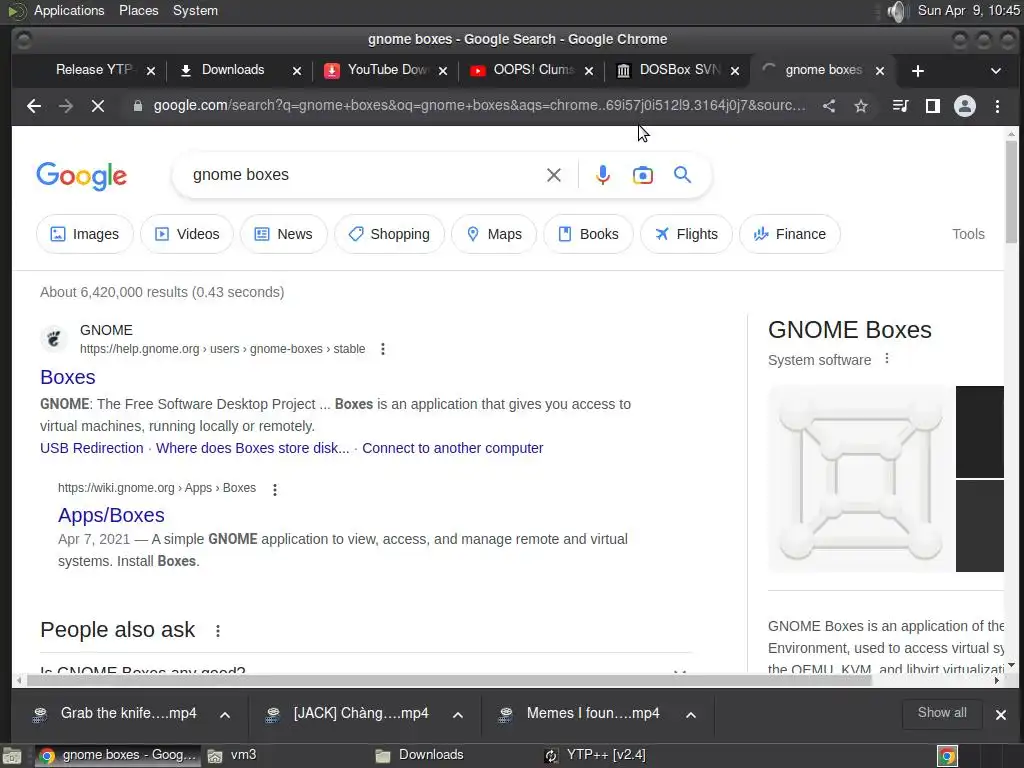Image resolution: width=1024 pixels, height=768 pixels.
Task: Open Where does Boxes store disk link
Action: pos(253,448)
